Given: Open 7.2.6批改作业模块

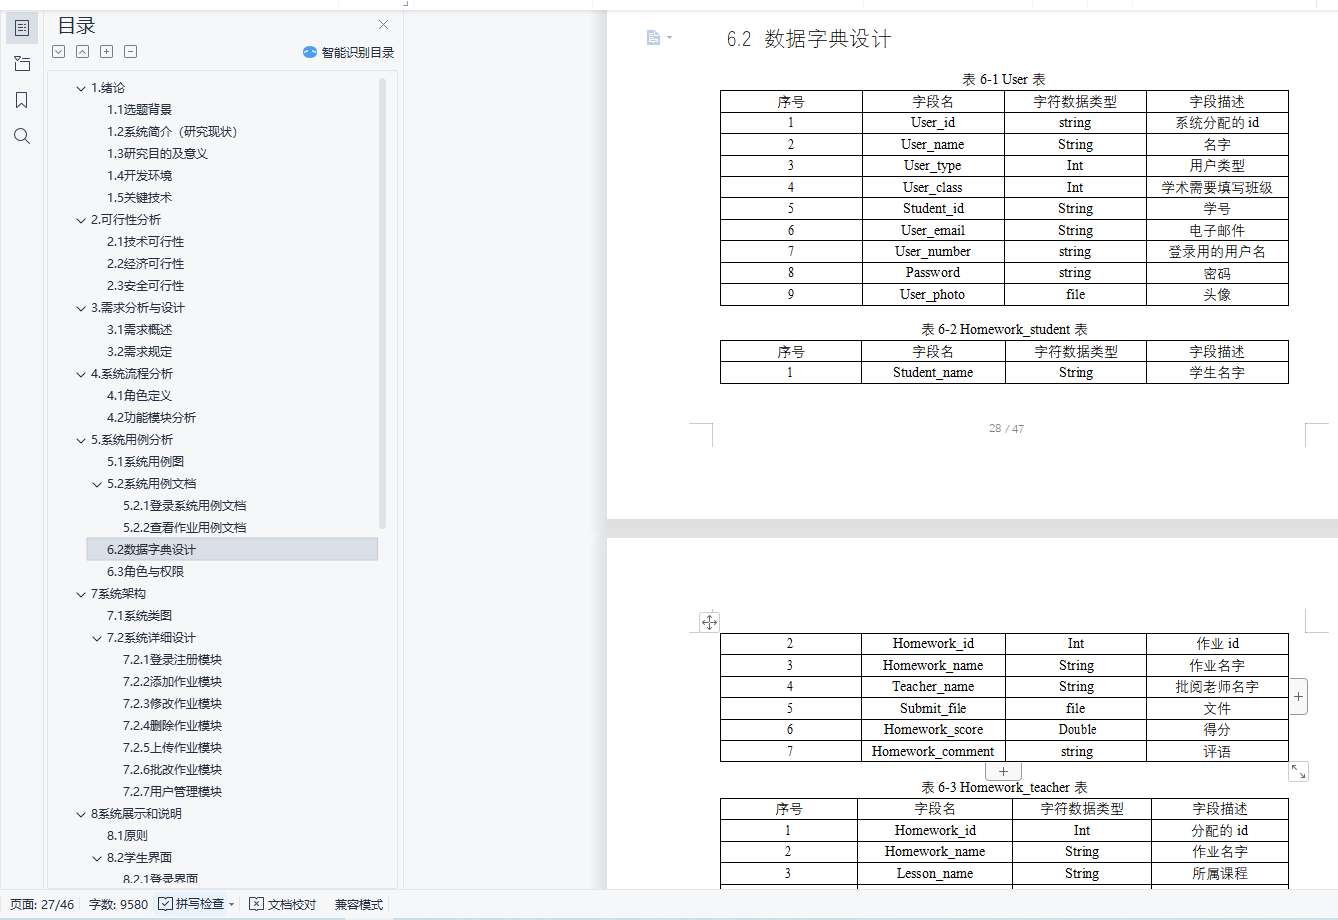Looking at the screenshot, I should [172, 770].
